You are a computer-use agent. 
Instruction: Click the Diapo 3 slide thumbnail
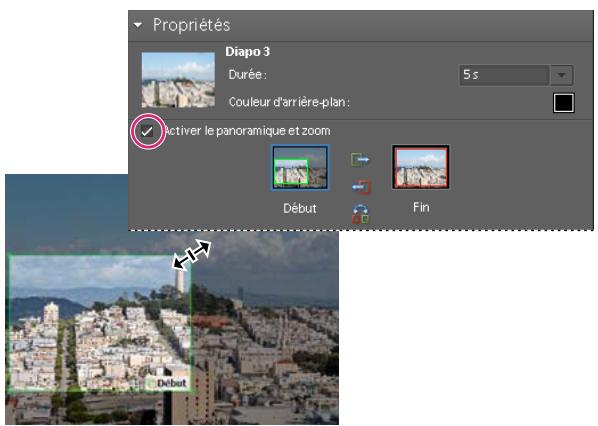[x=178, y=80]
